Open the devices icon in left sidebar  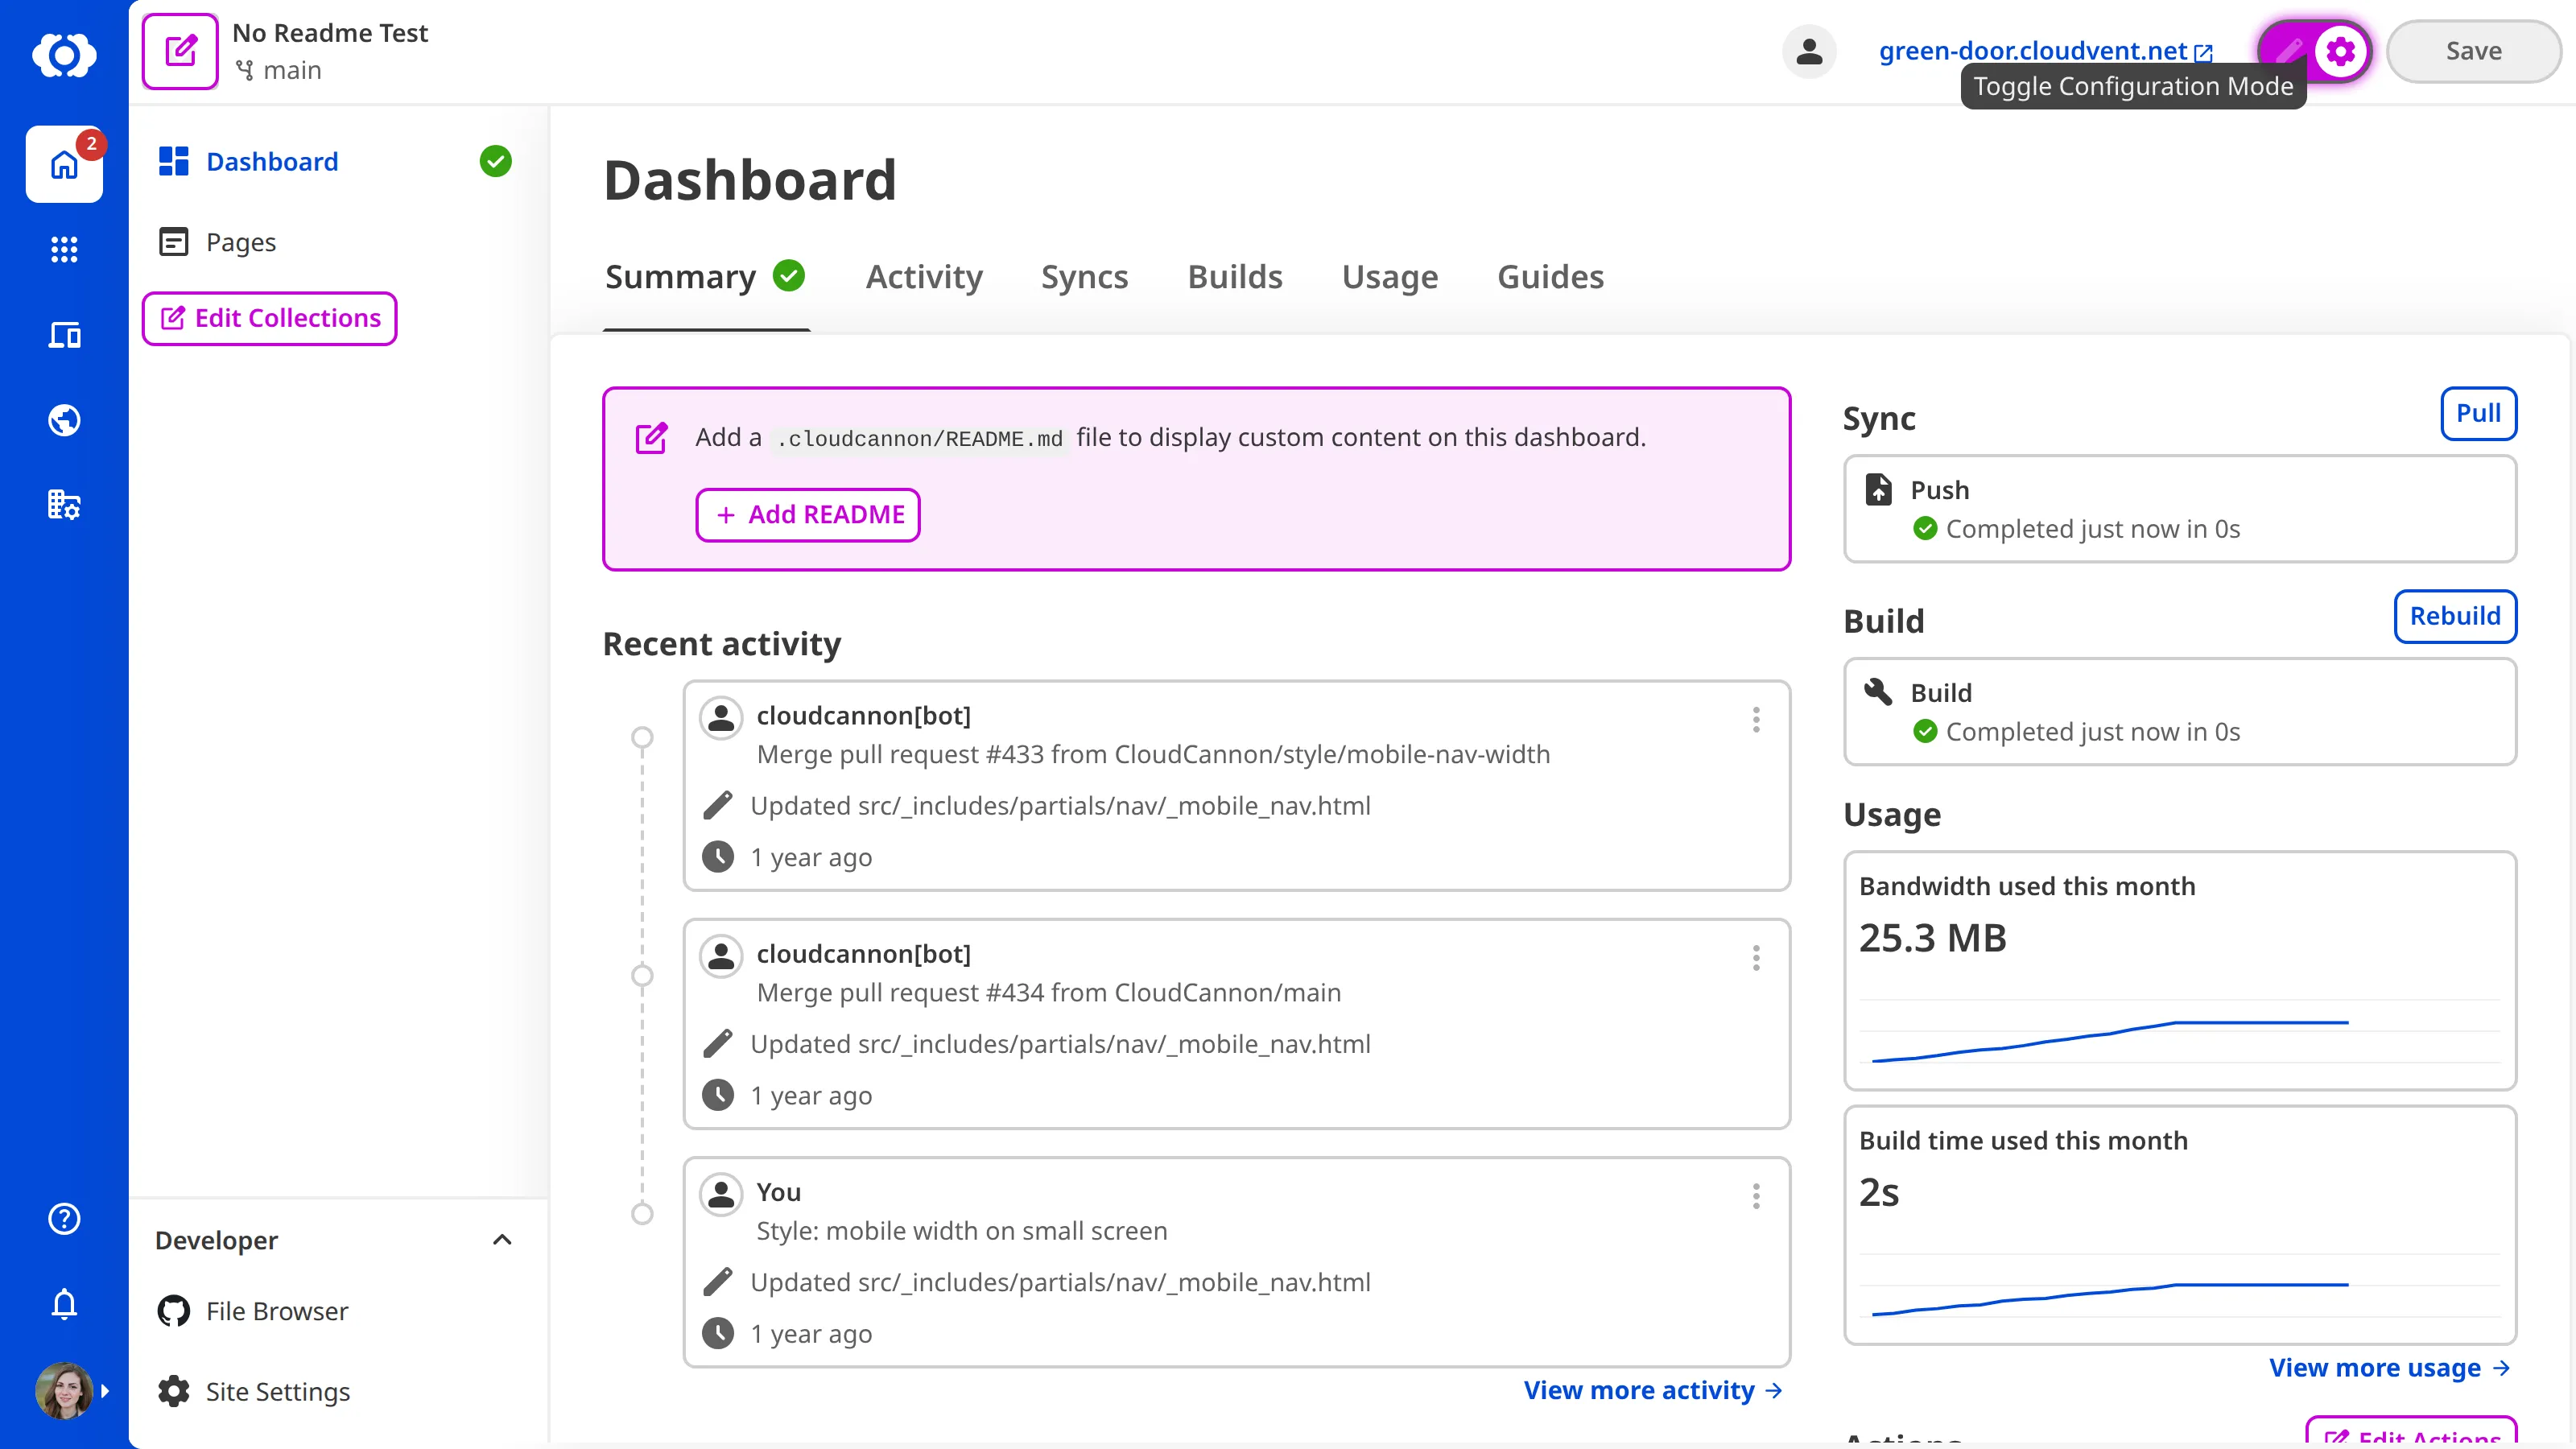click(64, 335)
